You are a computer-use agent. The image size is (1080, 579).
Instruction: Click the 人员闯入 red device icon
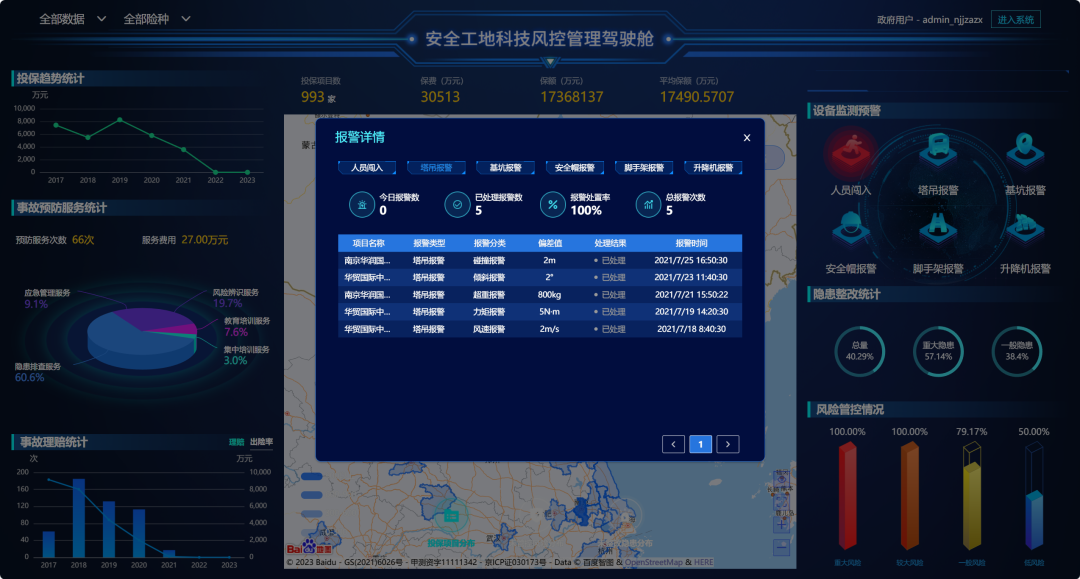point(851,152)
